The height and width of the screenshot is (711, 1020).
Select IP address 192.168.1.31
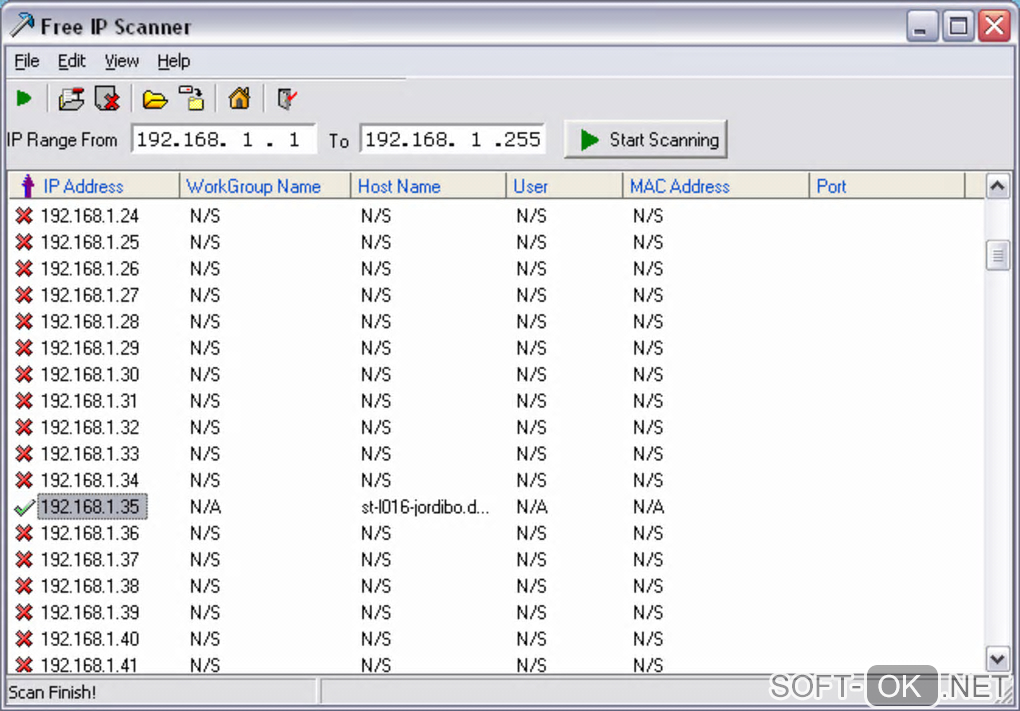(90, 401)
